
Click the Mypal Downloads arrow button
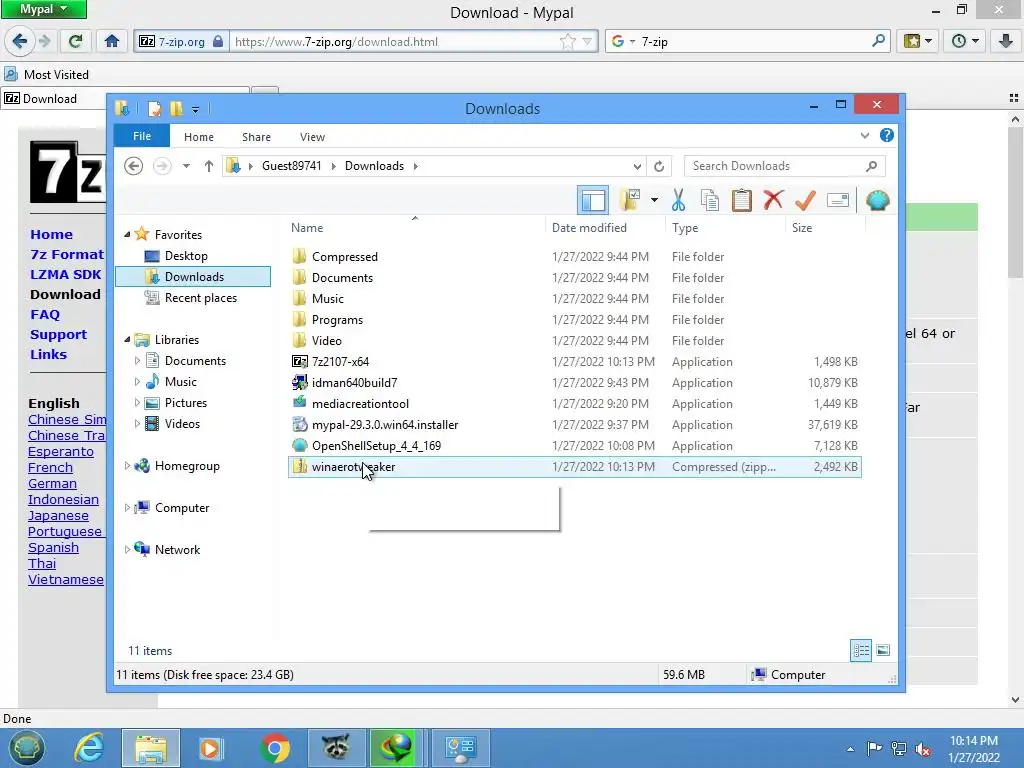pos(1006,41)
